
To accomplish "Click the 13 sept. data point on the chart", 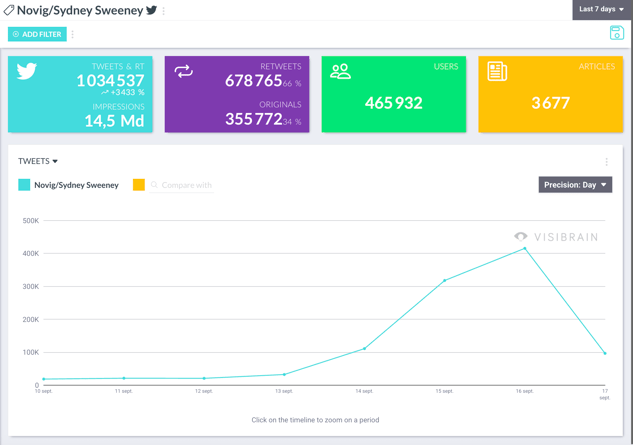I will 284,374.
